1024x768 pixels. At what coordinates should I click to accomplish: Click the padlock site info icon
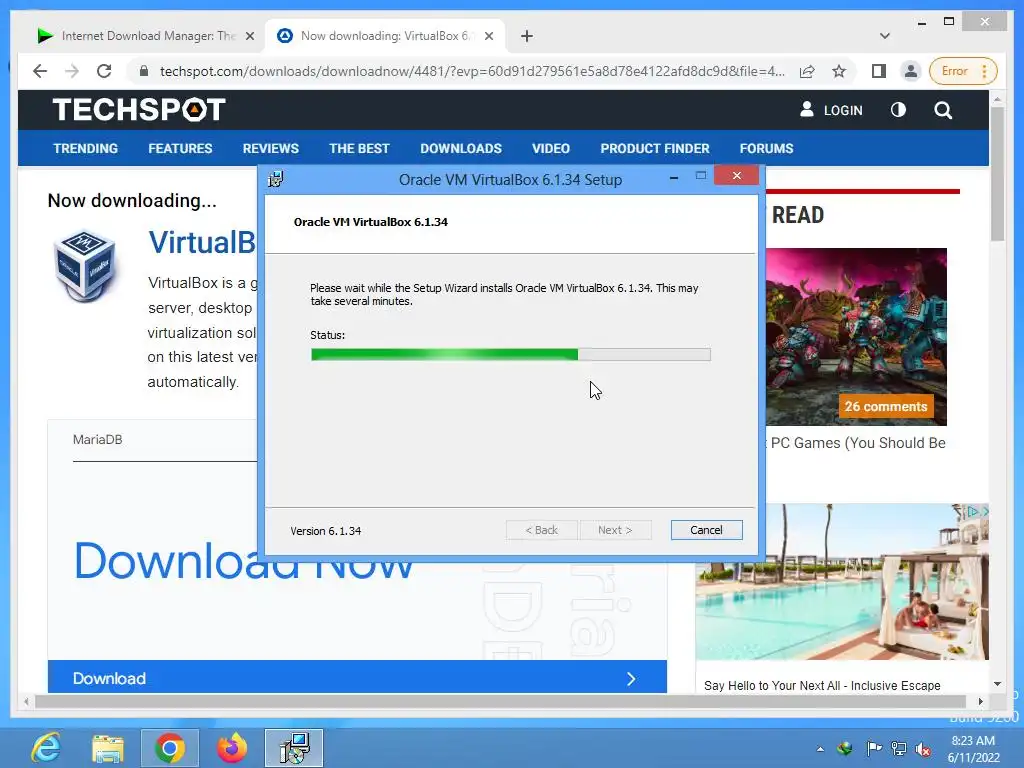(144, 71)
